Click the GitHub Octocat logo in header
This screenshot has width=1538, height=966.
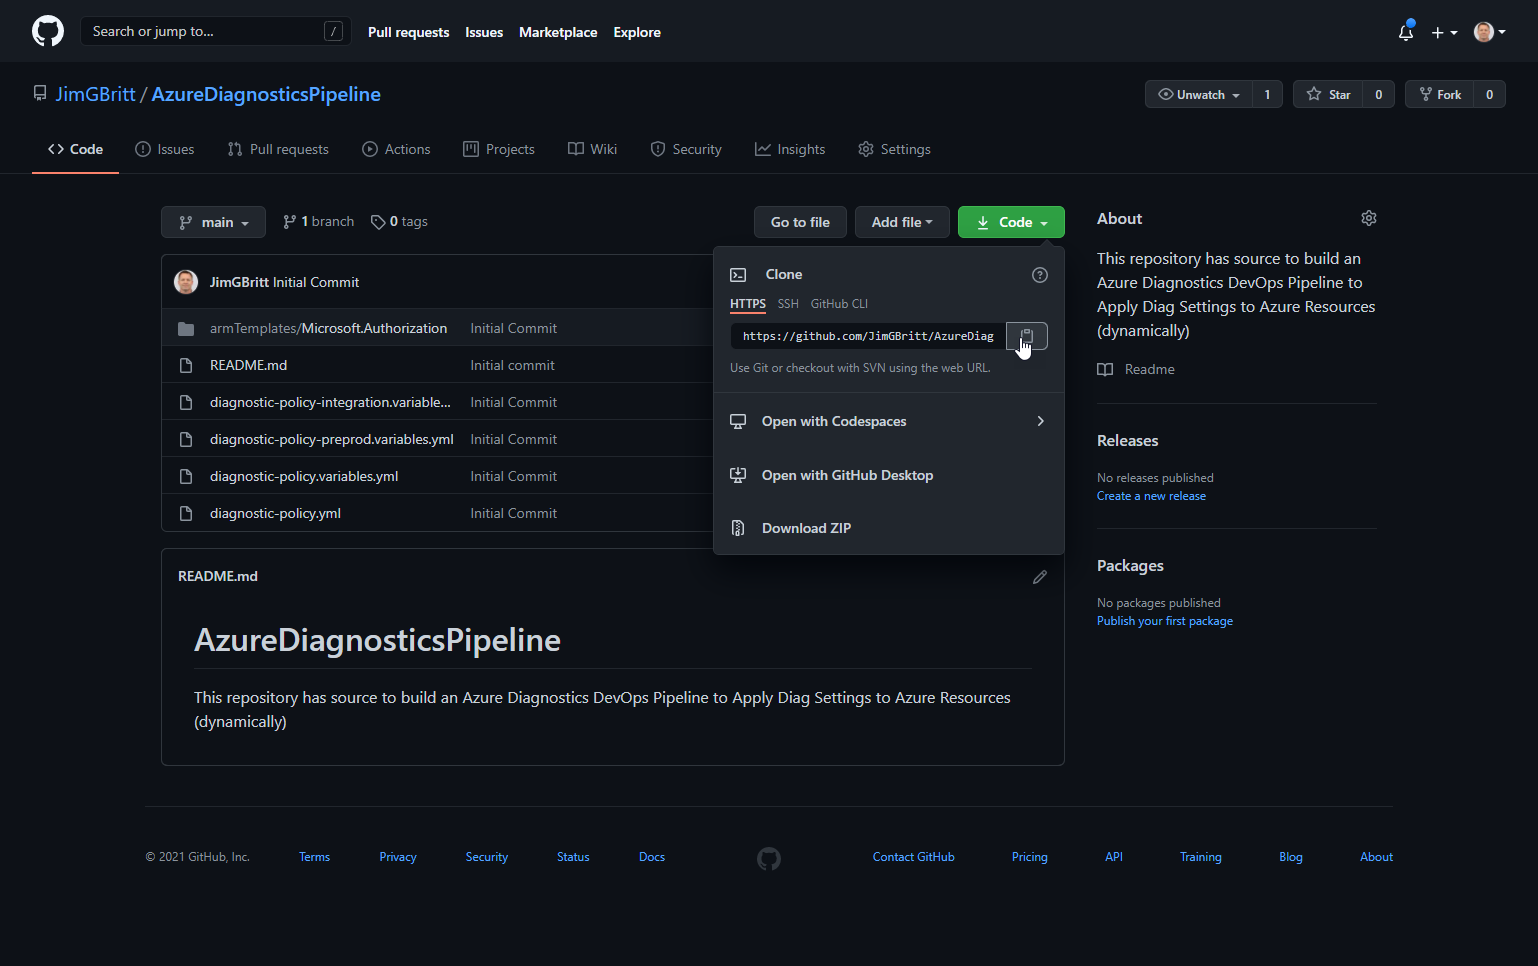[x=48, y=31]
